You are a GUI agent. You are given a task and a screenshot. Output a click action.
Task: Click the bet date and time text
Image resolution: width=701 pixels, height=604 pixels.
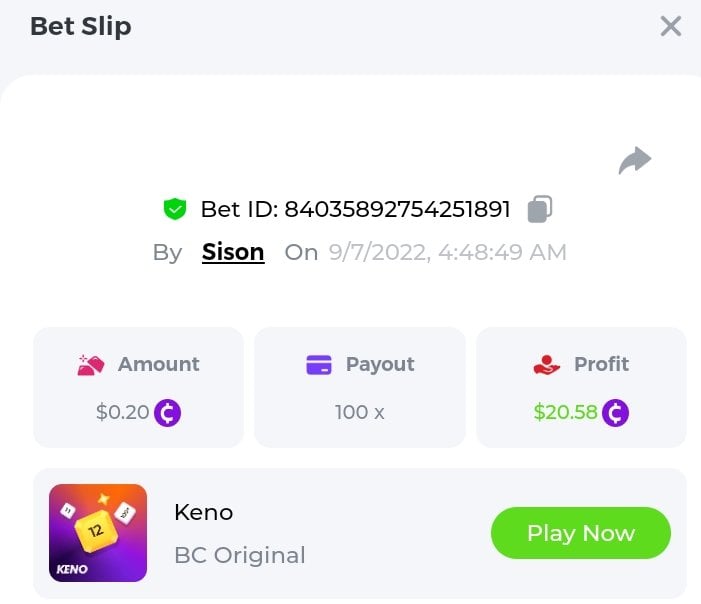coord(447,252)
